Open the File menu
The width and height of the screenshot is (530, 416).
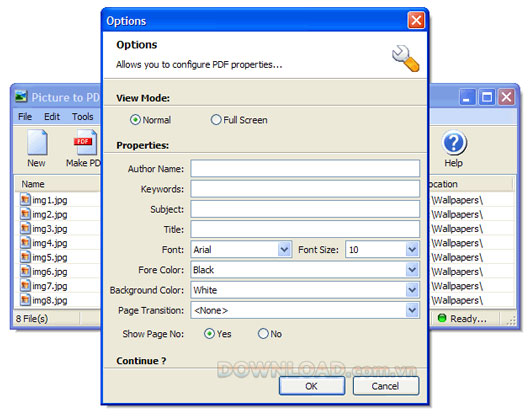(25, 117)
